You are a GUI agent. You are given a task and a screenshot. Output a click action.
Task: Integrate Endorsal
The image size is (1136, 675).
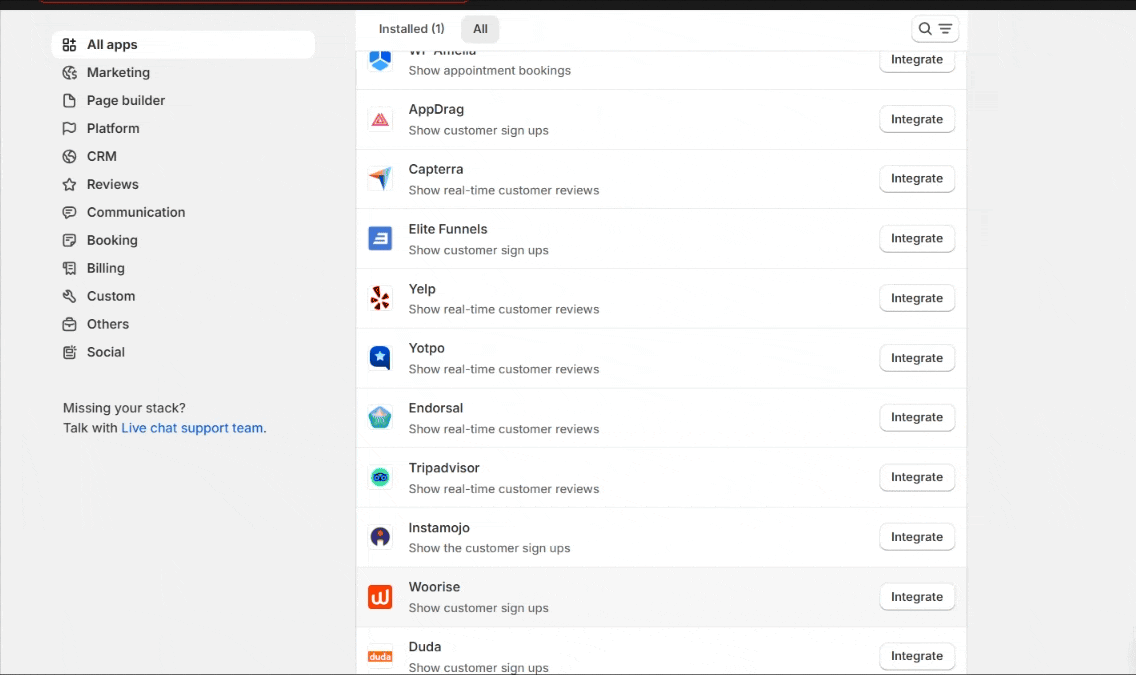(x=917, y=417)
